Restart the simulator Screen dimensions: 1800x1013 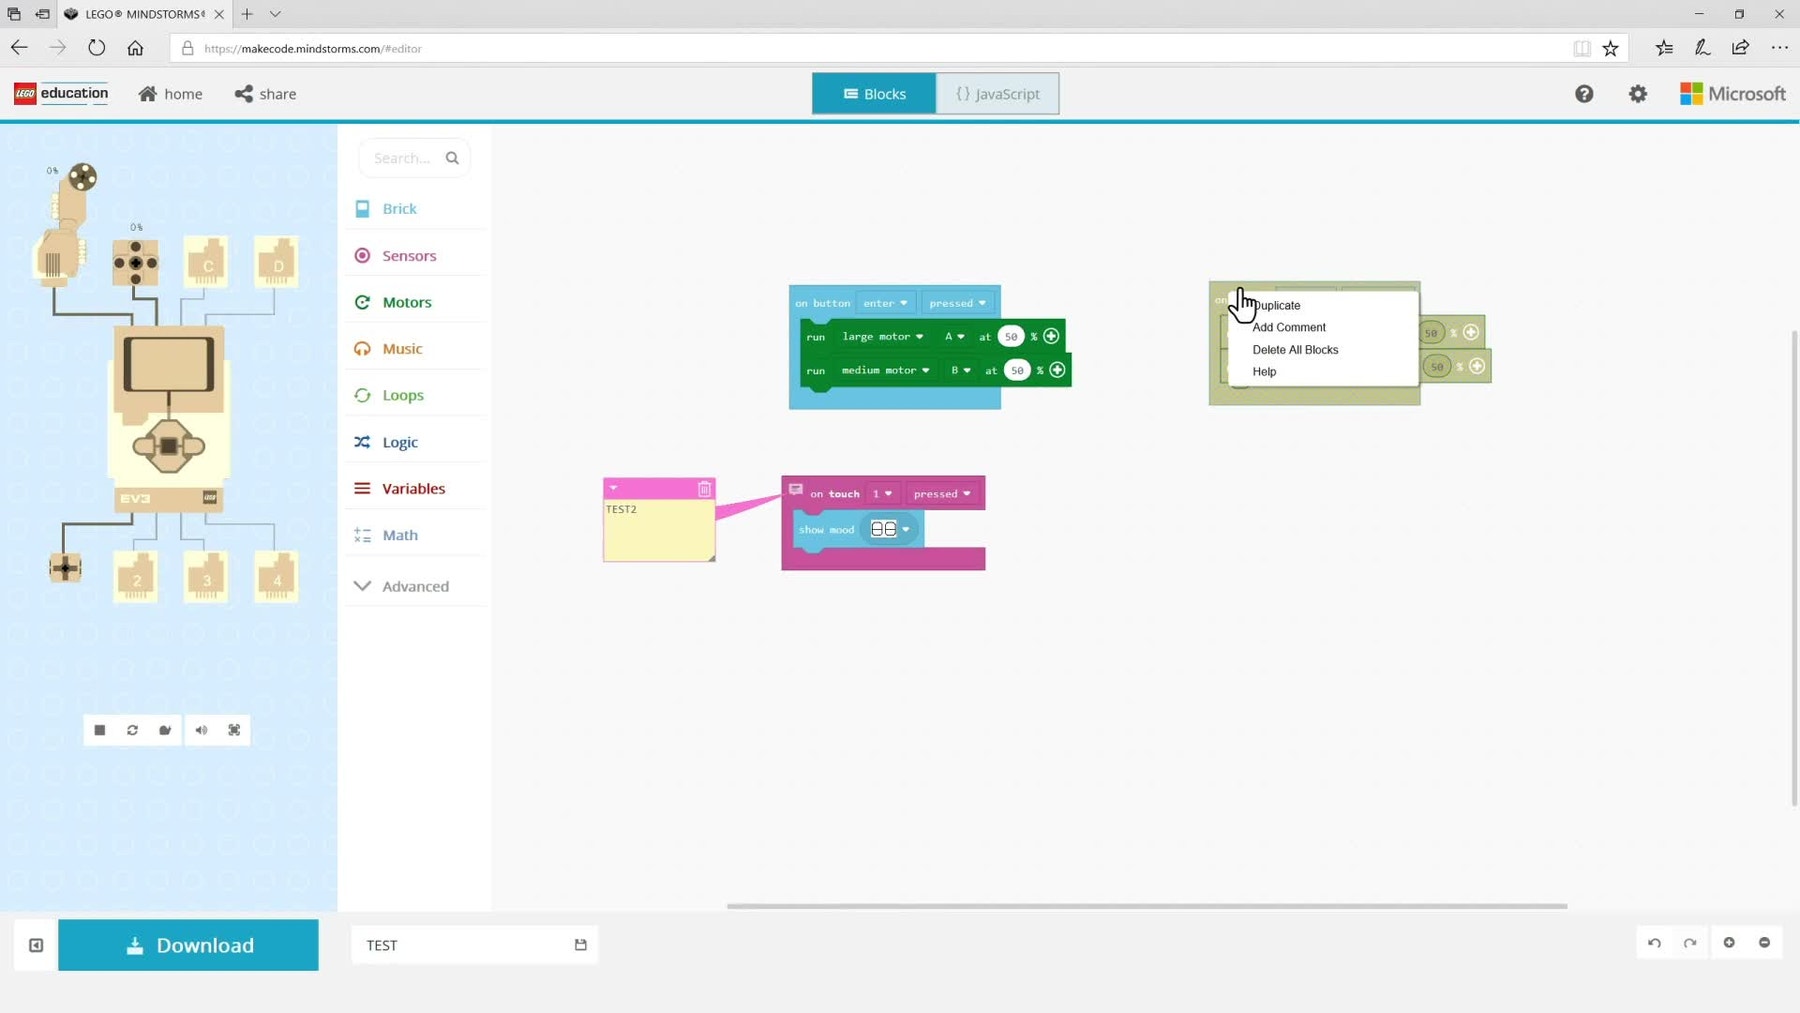pyautogui.click(x=132, y=730)
